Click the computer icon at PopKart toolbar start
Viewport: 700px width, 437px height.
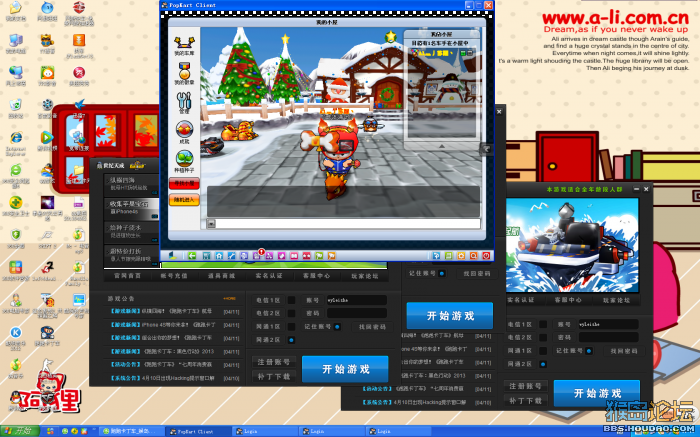(173, 256)
